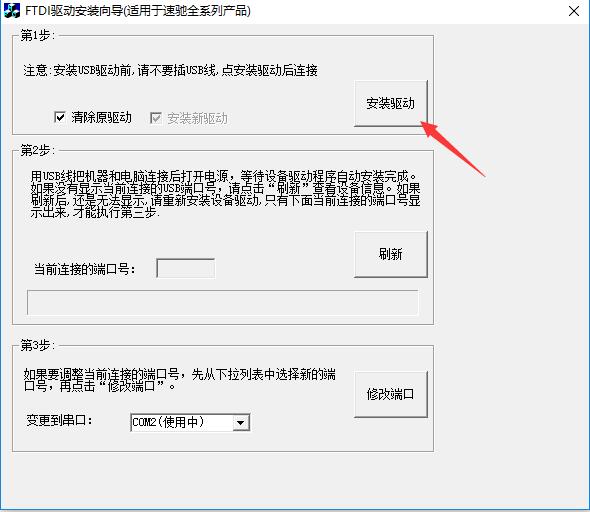Image resolution: width=590 pixels, height=512 pixels.
Task: Close the FTDI驱动安装向导 window
Action: 574,11
